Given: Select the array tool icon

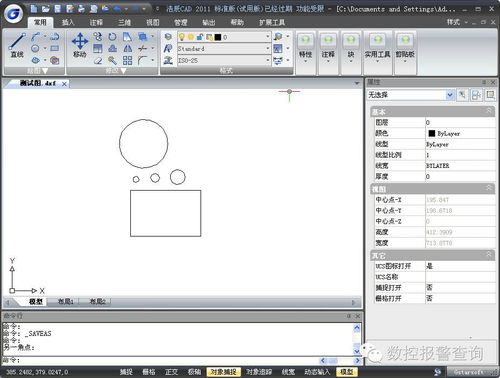Looking at the screenshot, I should pos(127,60).
